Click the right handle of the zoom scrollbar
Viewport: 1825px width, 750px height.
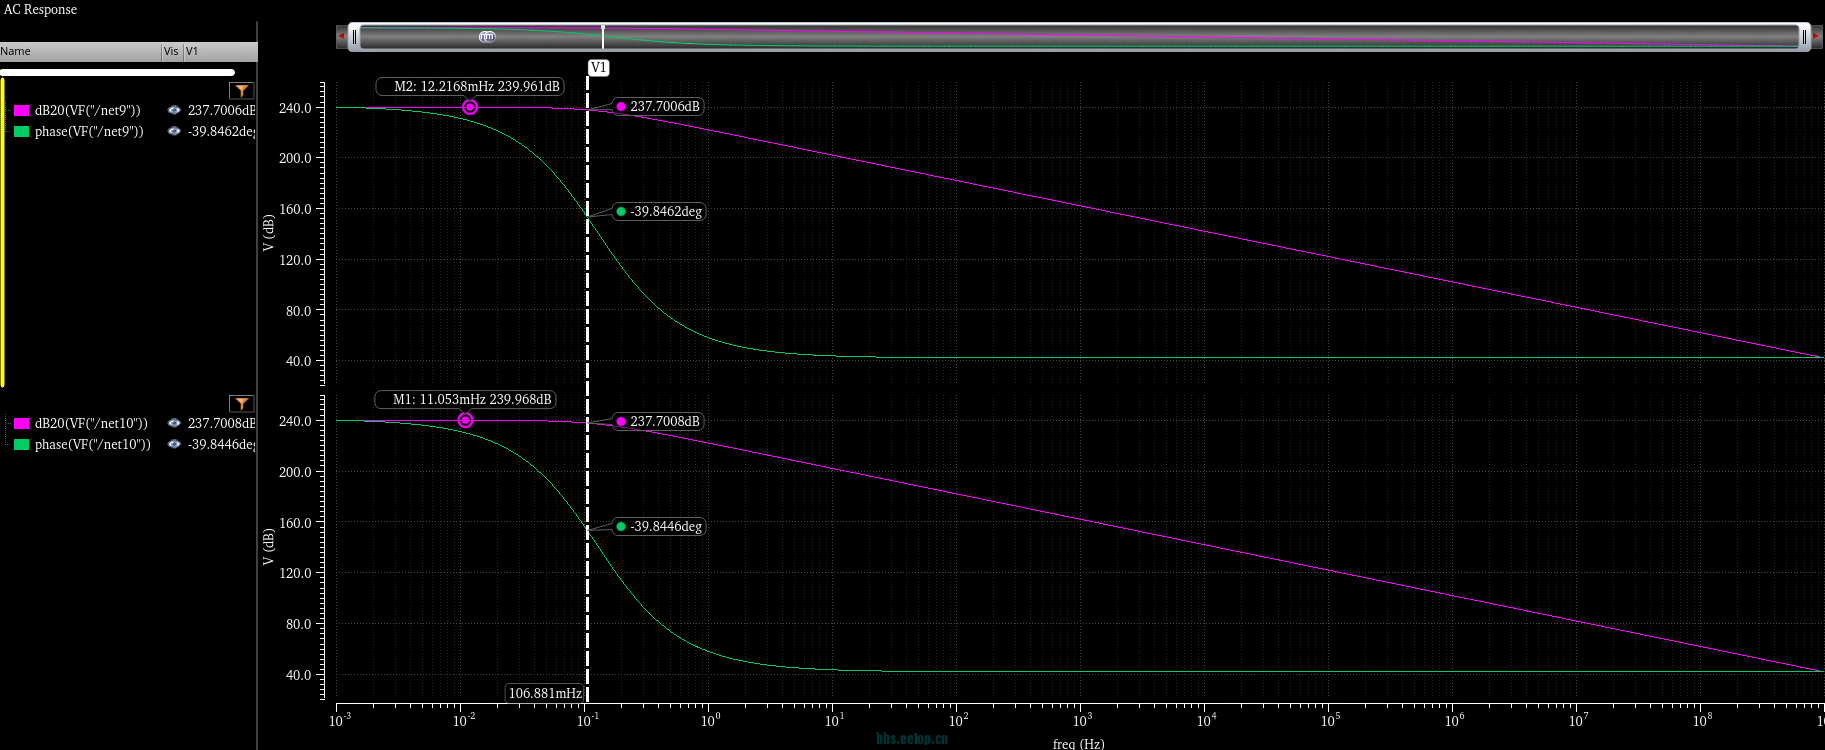point(1804,37)
